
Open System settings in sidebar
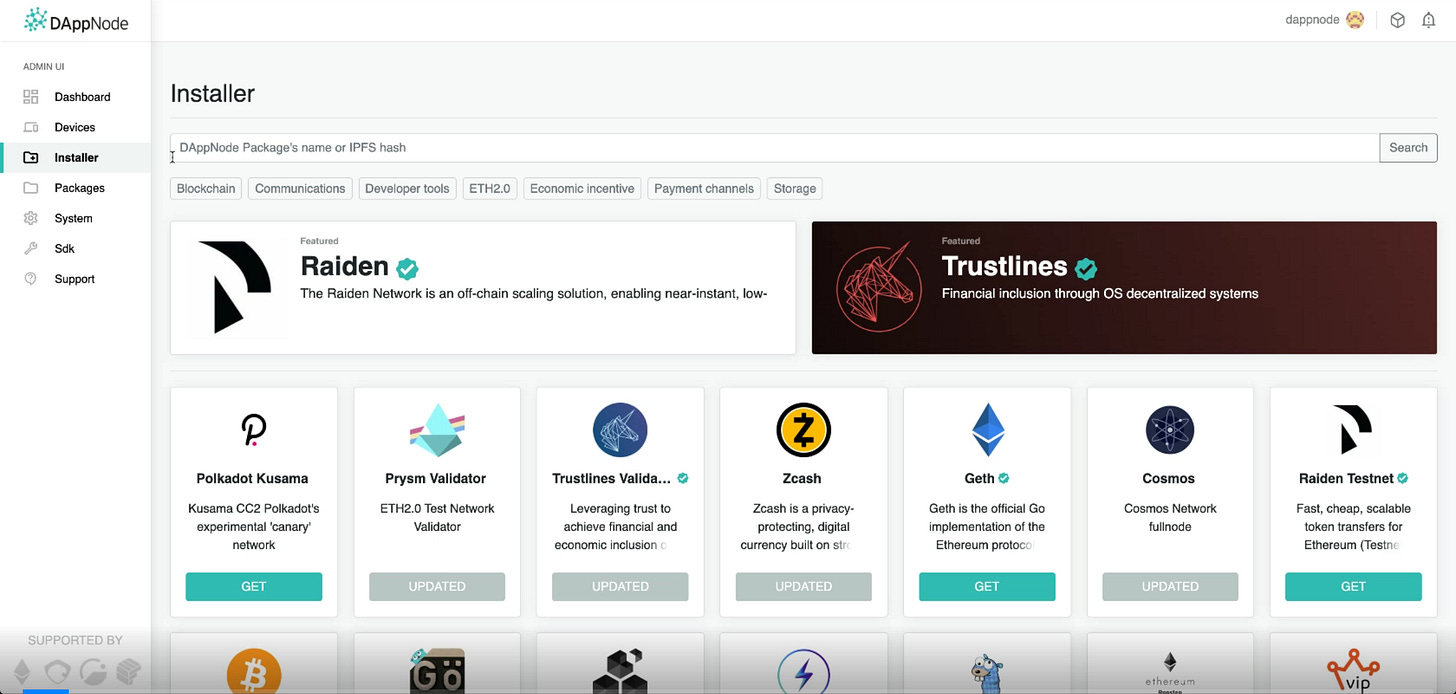pyautogui.click(x=73, y=218)
